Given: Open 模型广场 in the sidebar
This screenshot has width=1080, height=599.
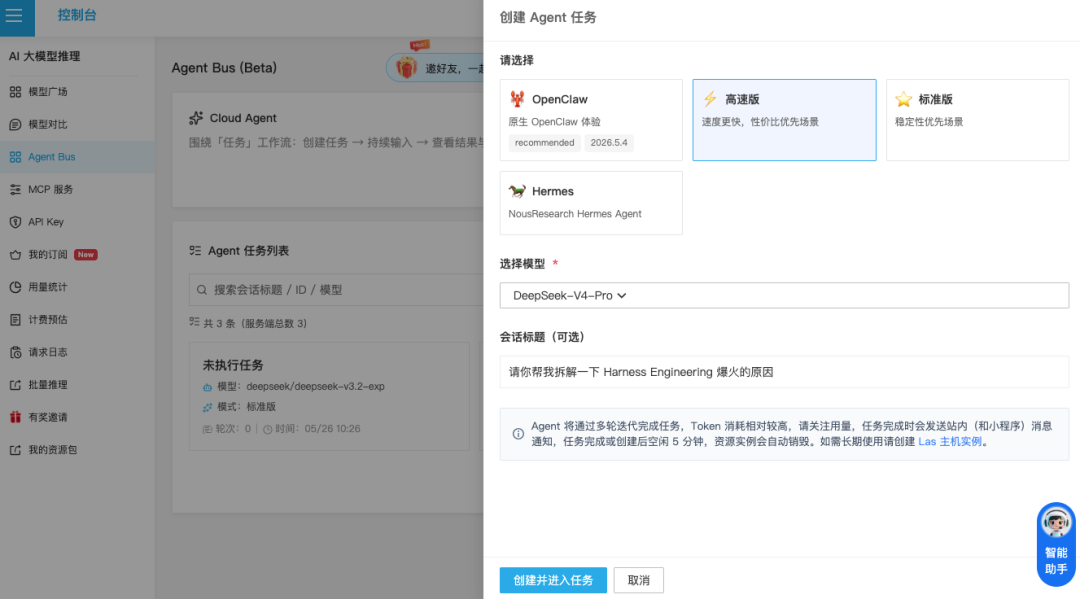Looking at the screenshot, I should (77, 92).
